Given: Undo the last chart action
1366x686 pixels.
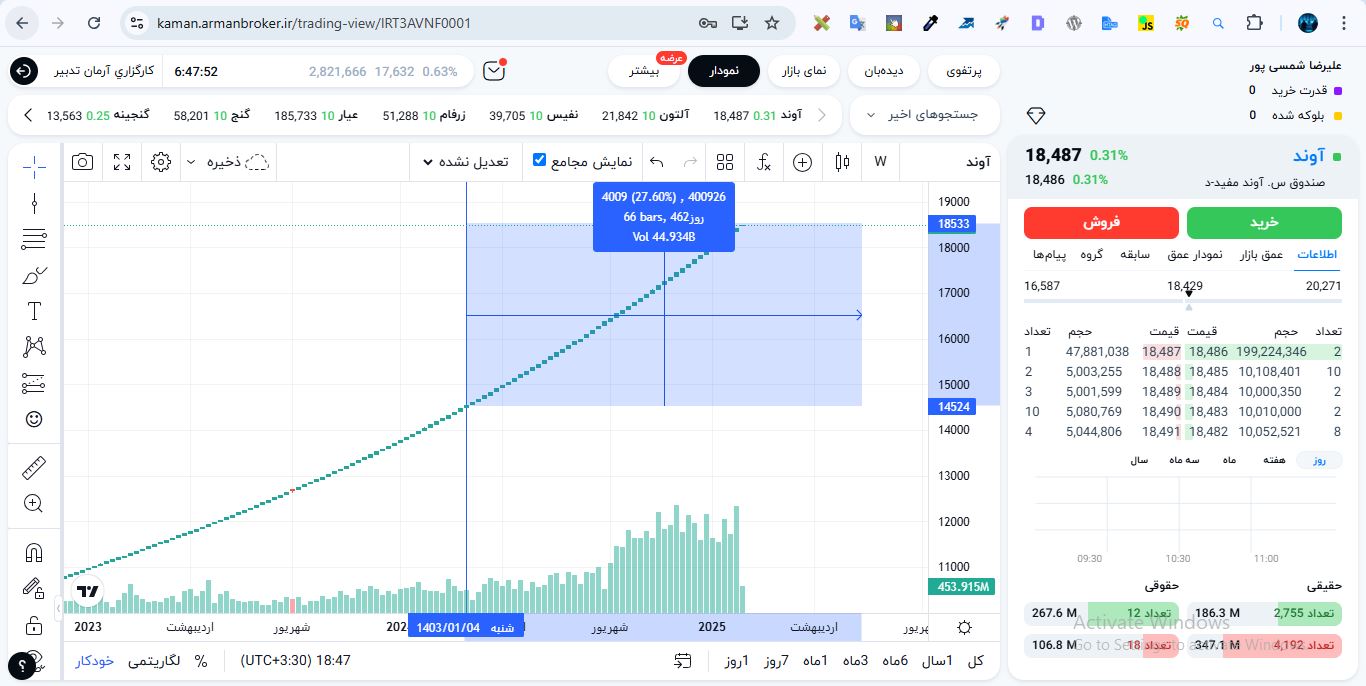Looking at the screenshot, I should point(657,162).
